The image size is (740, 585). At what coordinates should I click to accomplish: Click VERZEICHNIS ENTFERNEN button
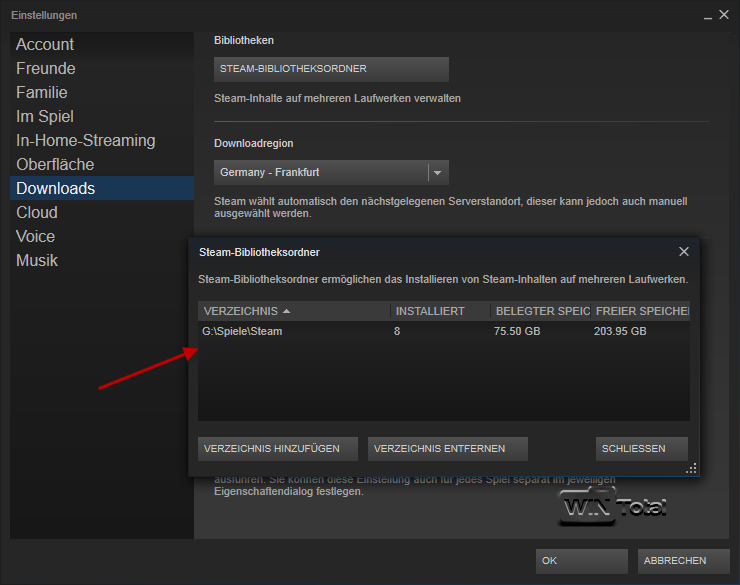(448, 449)
